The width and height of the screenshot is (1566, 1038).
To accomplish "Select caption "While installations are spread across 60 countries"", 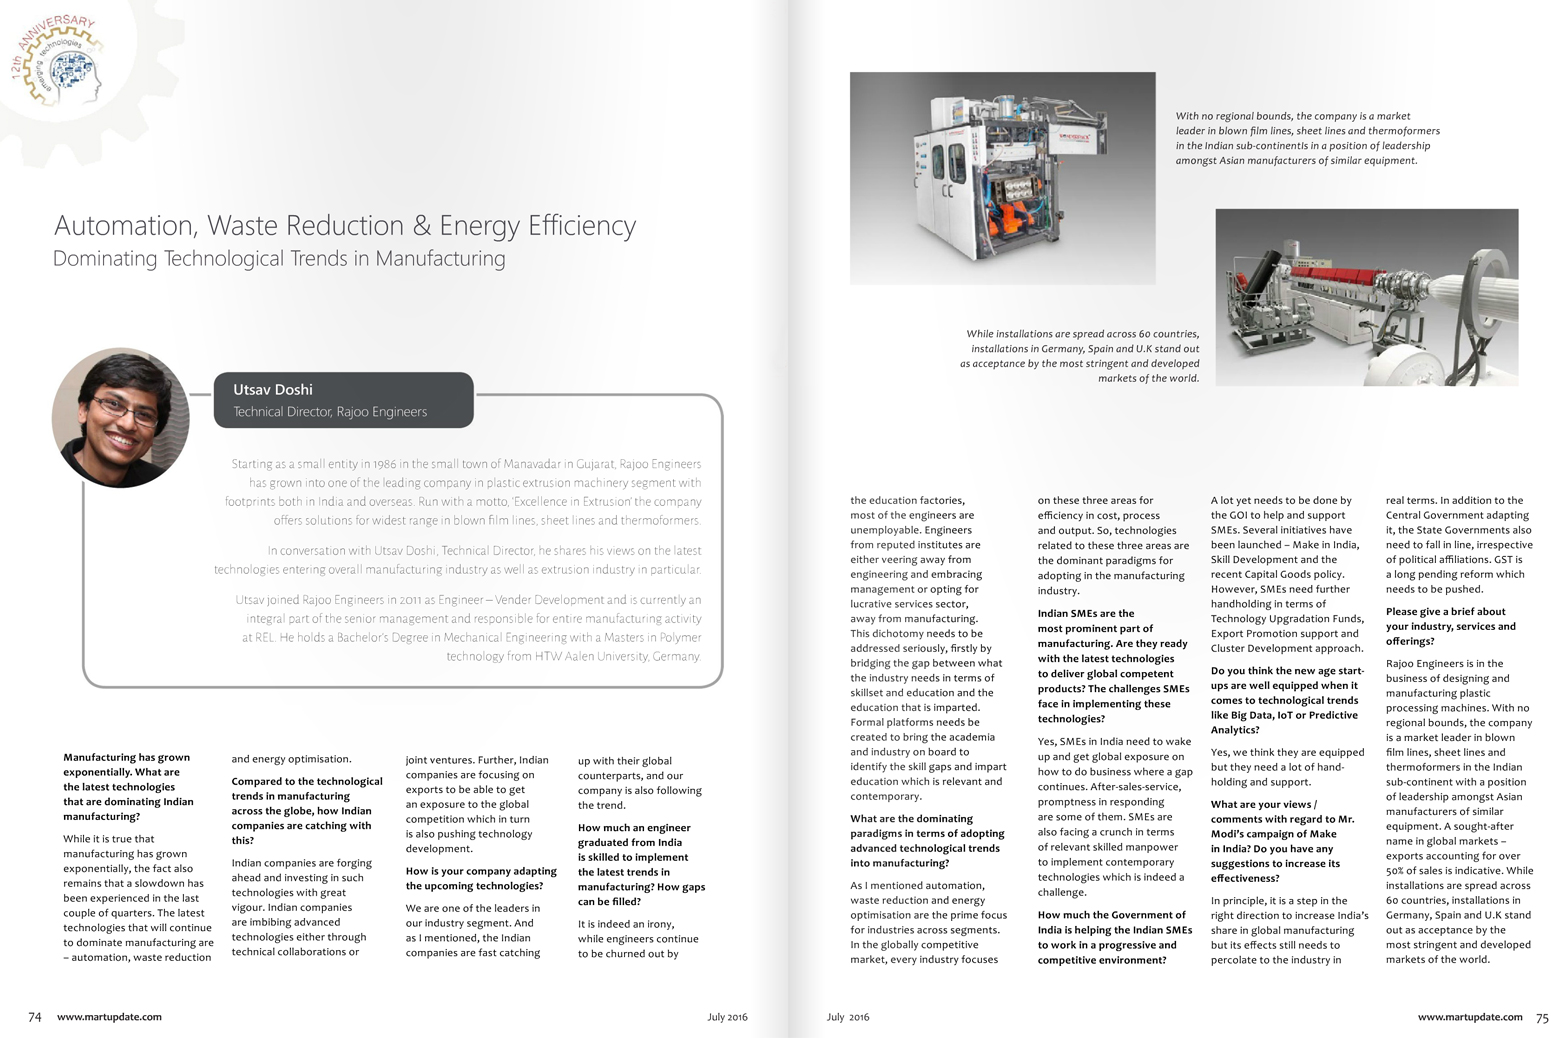I will (1080, 356).
